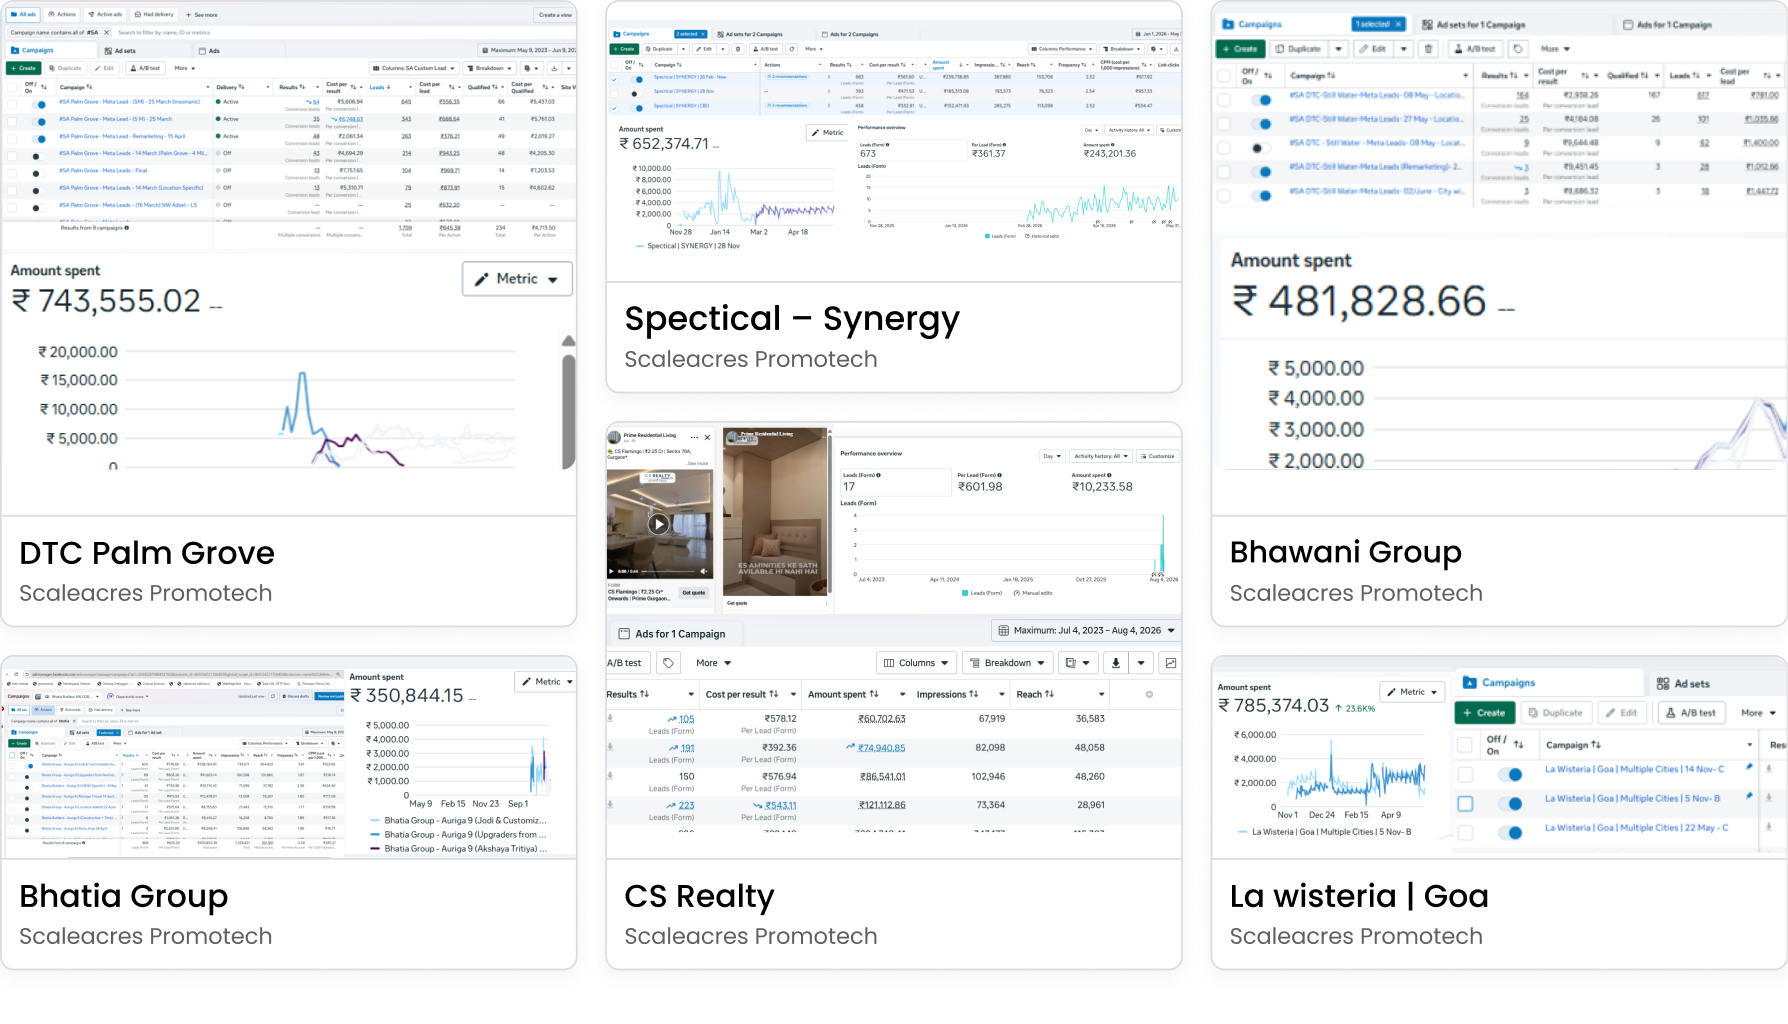The image size is (1788, 1024).
Task: Click the pencil Metric button in DTC Palm Grove card
Action: click(517, 279)
